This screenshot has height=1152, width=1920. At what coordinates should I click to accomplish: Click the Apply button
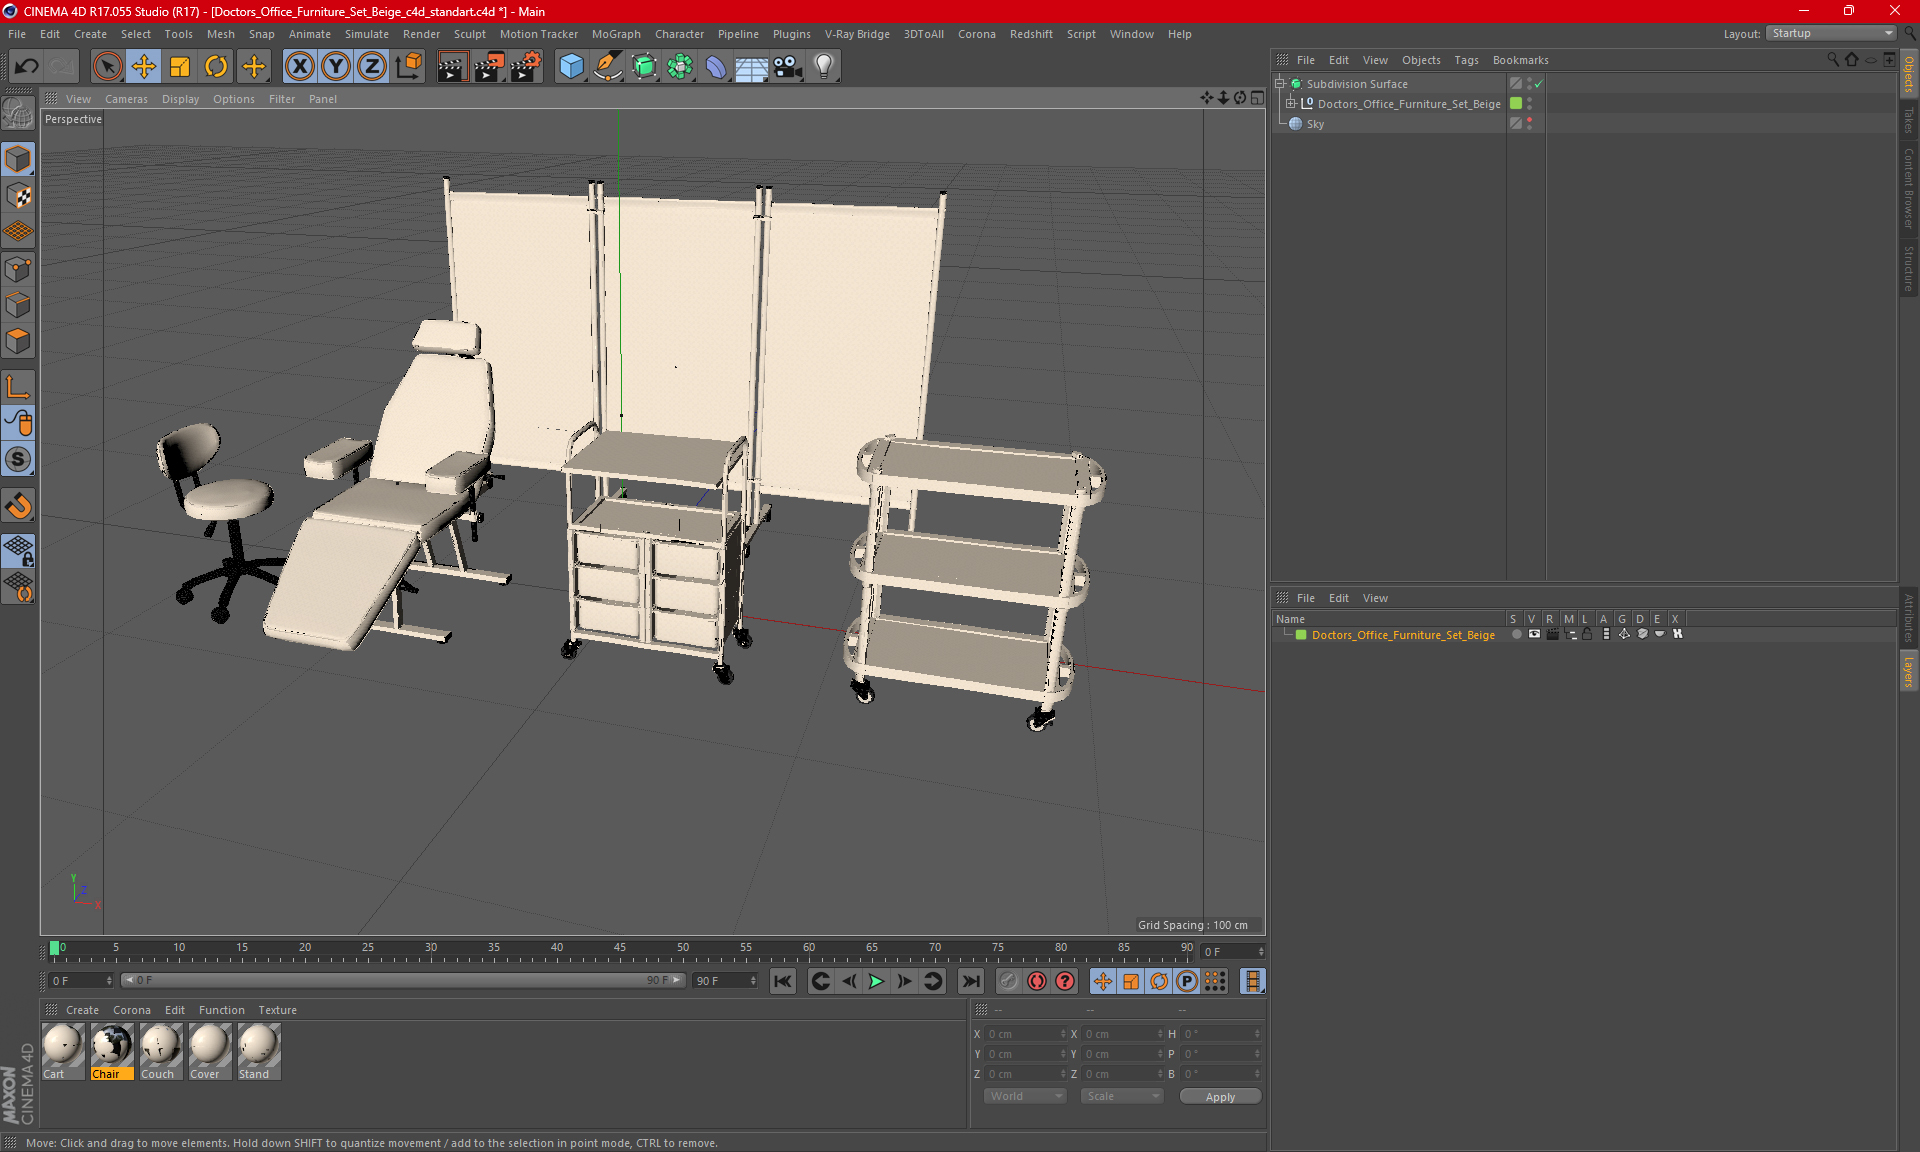coord(1220,1097)
